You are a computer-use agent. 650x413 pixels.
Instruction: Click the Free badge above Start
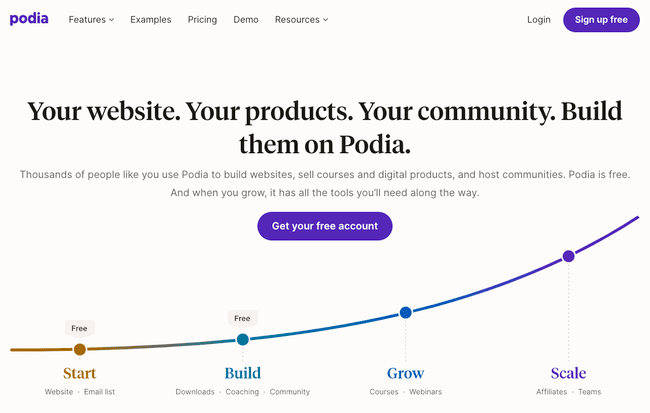click(80, 328)
